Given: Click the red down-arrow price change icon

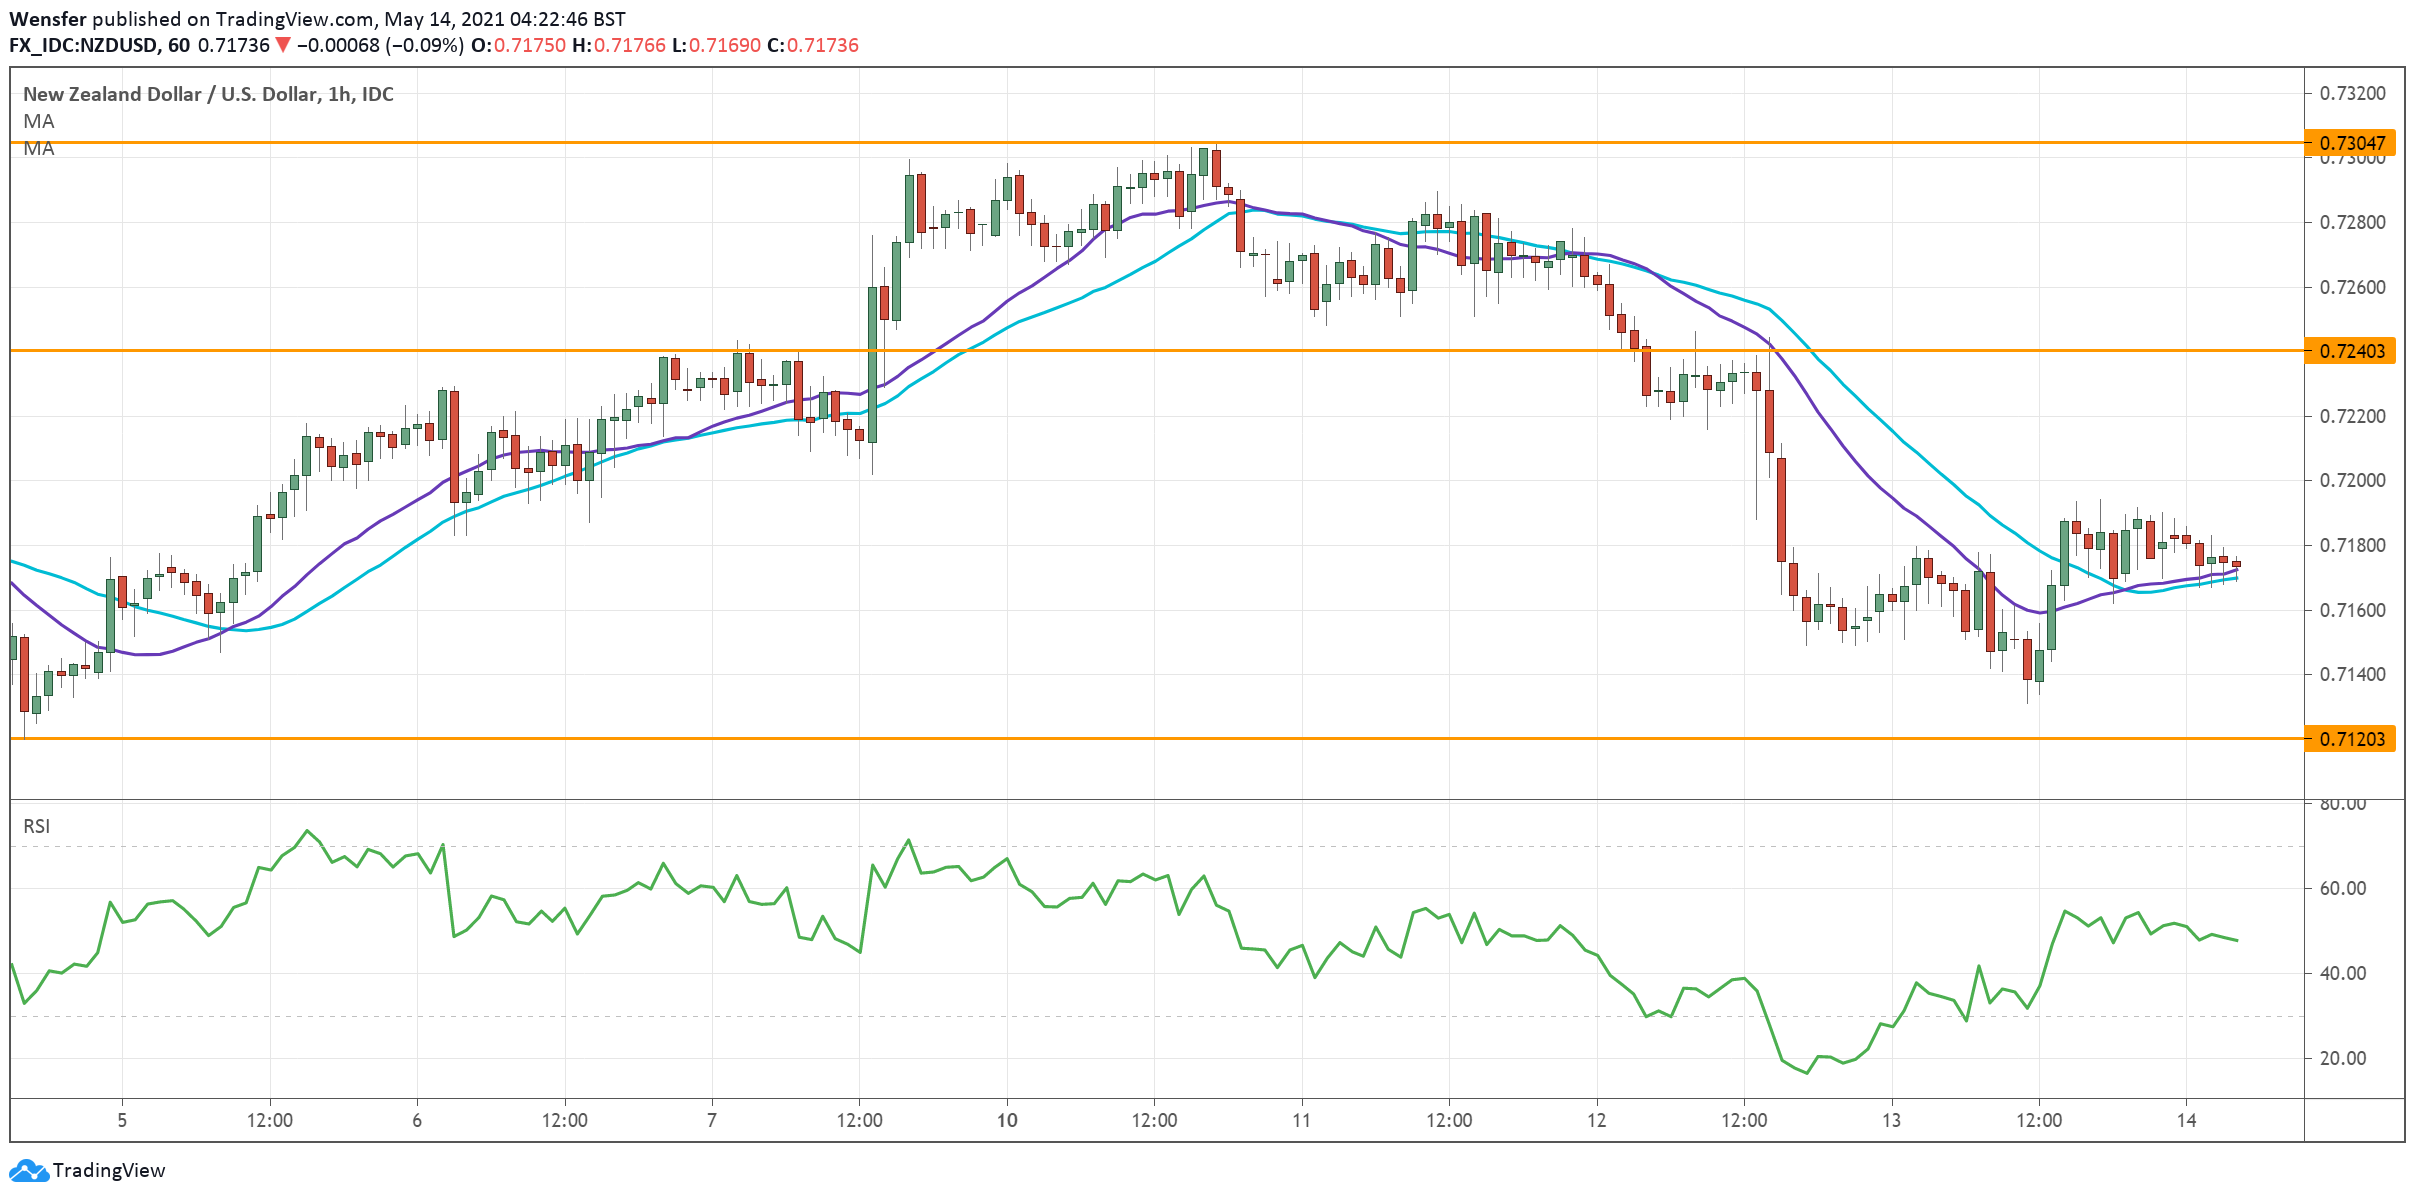Looking at the screenshot, I should (283, 45).
